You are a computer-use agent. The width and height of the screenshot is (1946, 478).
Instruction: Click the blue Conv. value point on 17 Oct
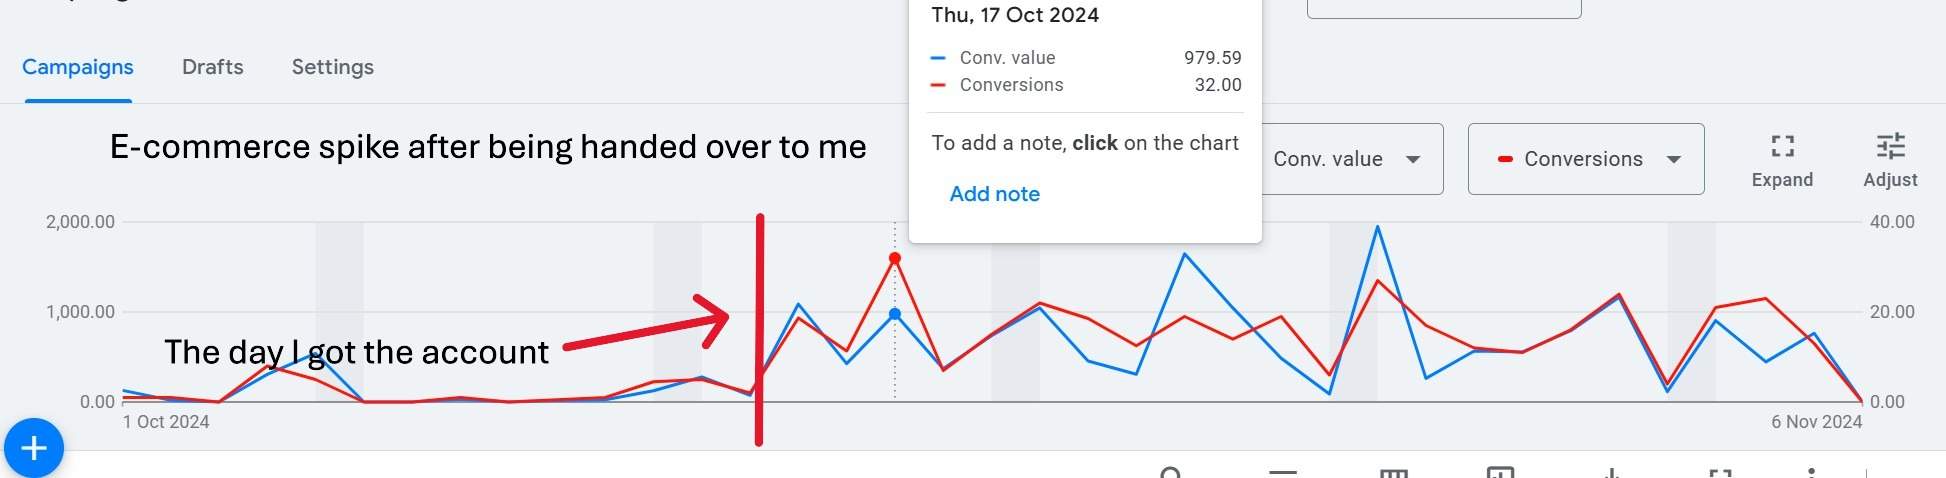pos(895,314)
